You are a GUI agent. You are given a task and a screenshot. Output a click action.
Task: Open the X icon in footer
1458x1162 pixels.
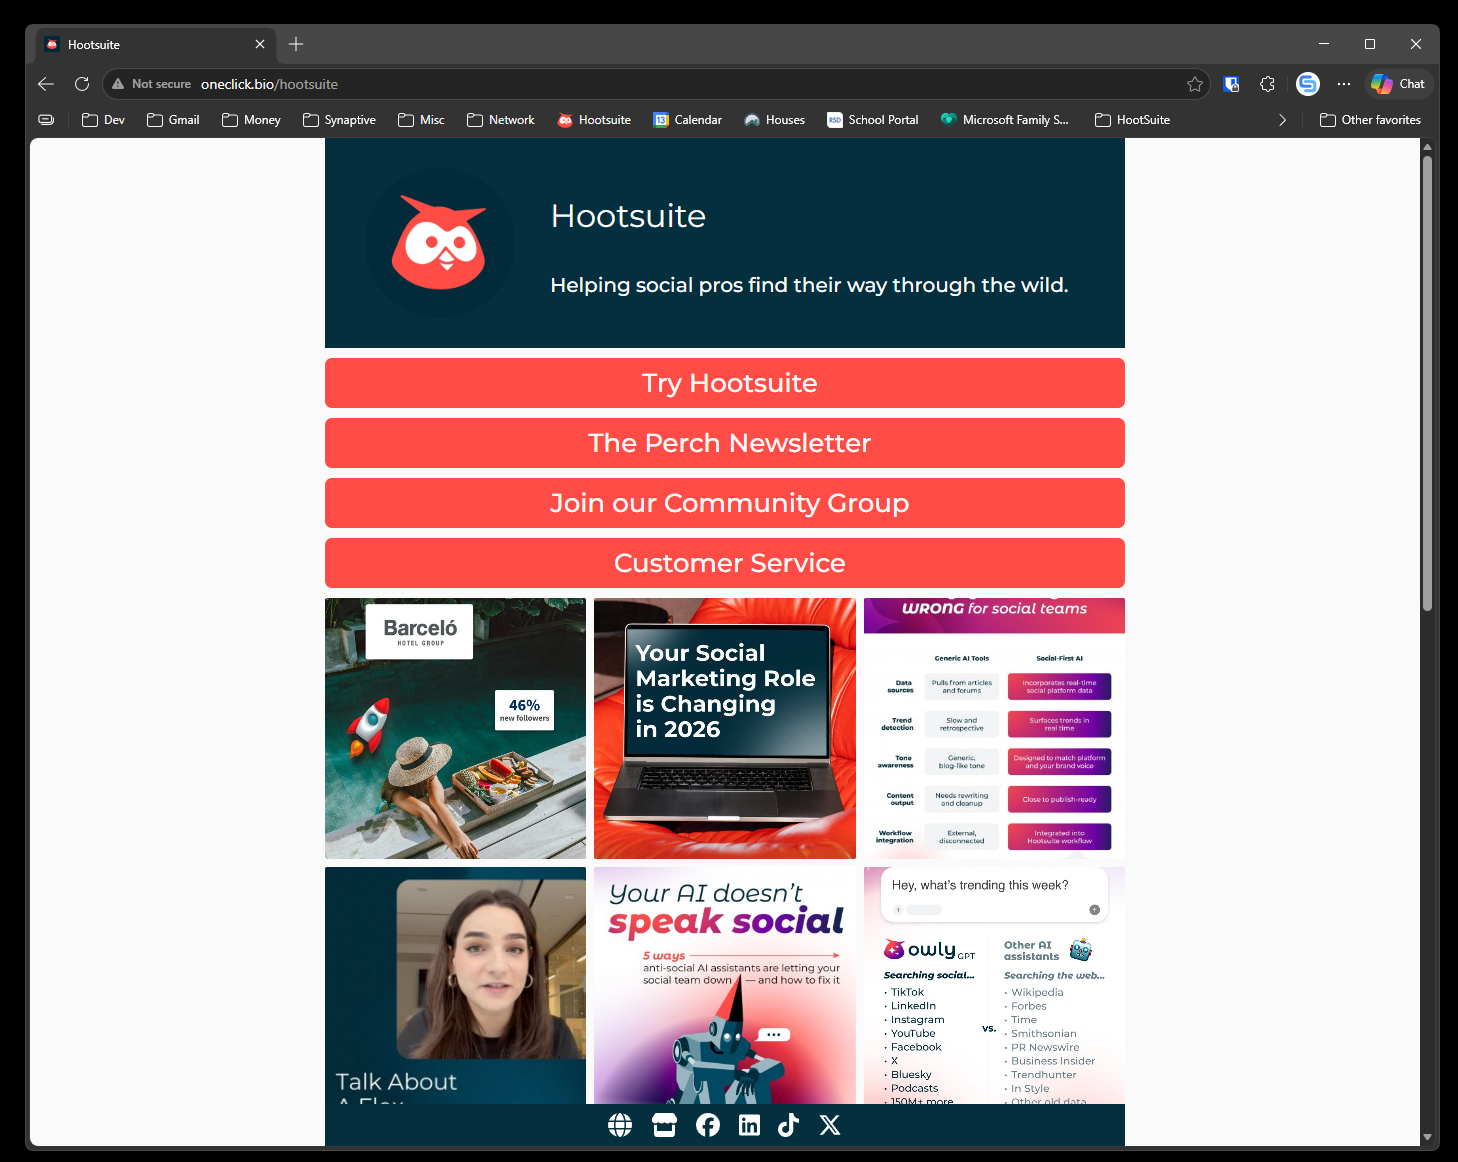coord(830,1125)
